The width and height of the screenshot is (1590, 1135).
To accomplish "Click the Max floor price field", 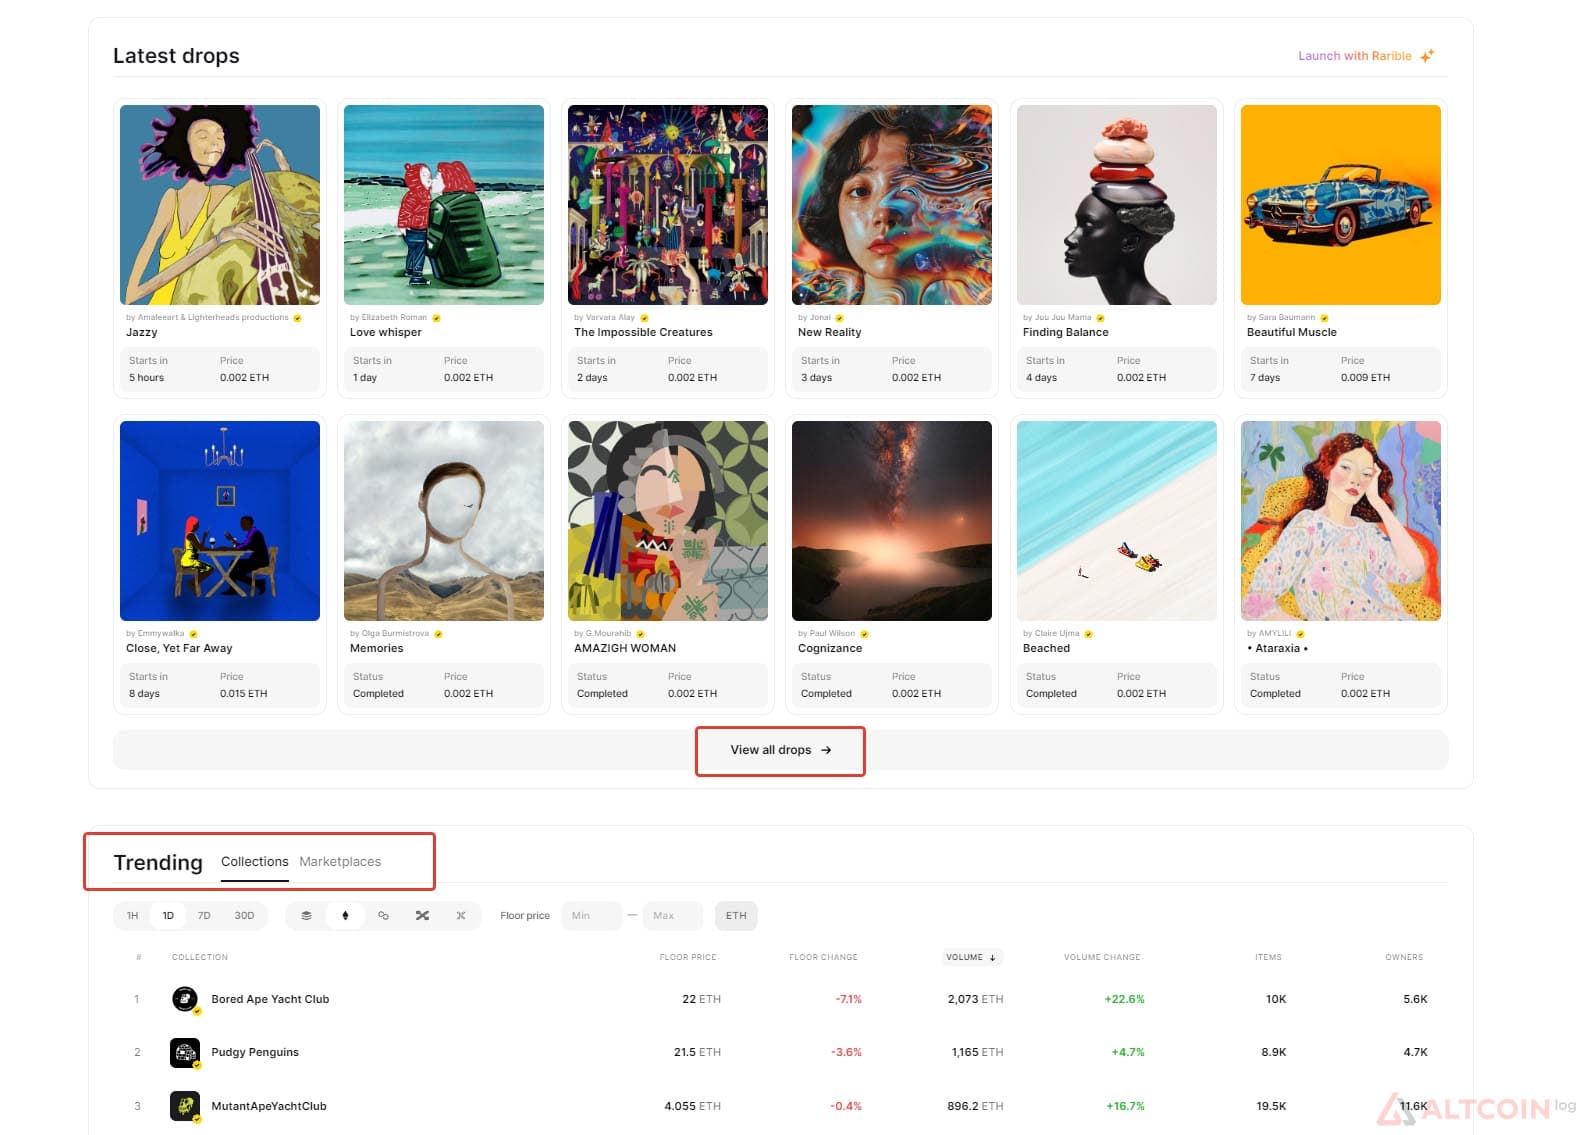I will pos(672,916).
